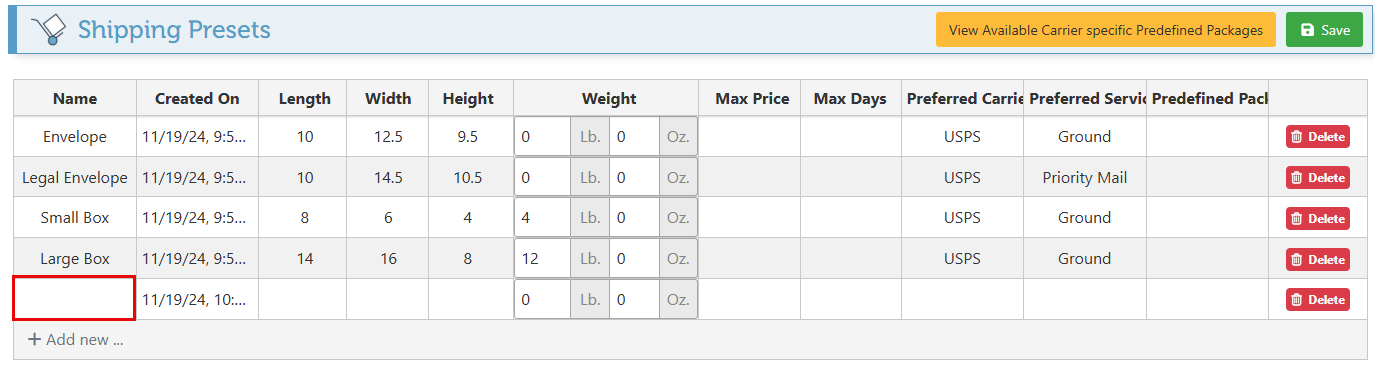
Task: Delete the empty new preset row
Action: [x=1318, y=300]
